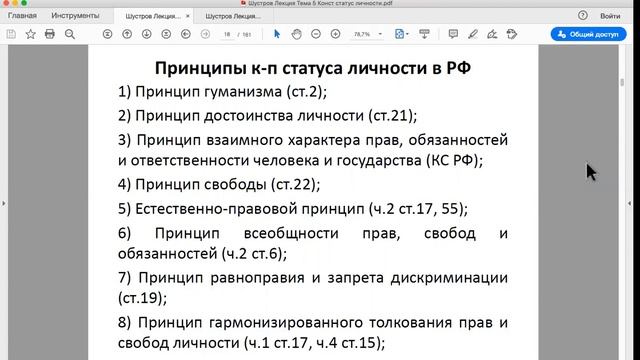
Task: Click the stamp tool icon in the toolbar
Action: (512, 34)
